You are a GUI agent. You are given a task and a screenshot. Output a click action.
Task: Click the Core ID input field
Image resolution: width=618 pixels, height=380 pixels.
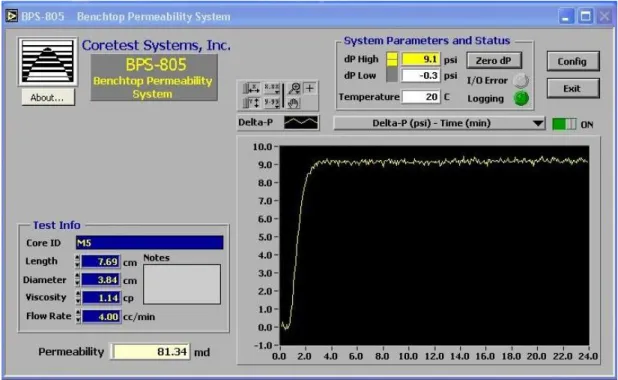tap(149, 242)
